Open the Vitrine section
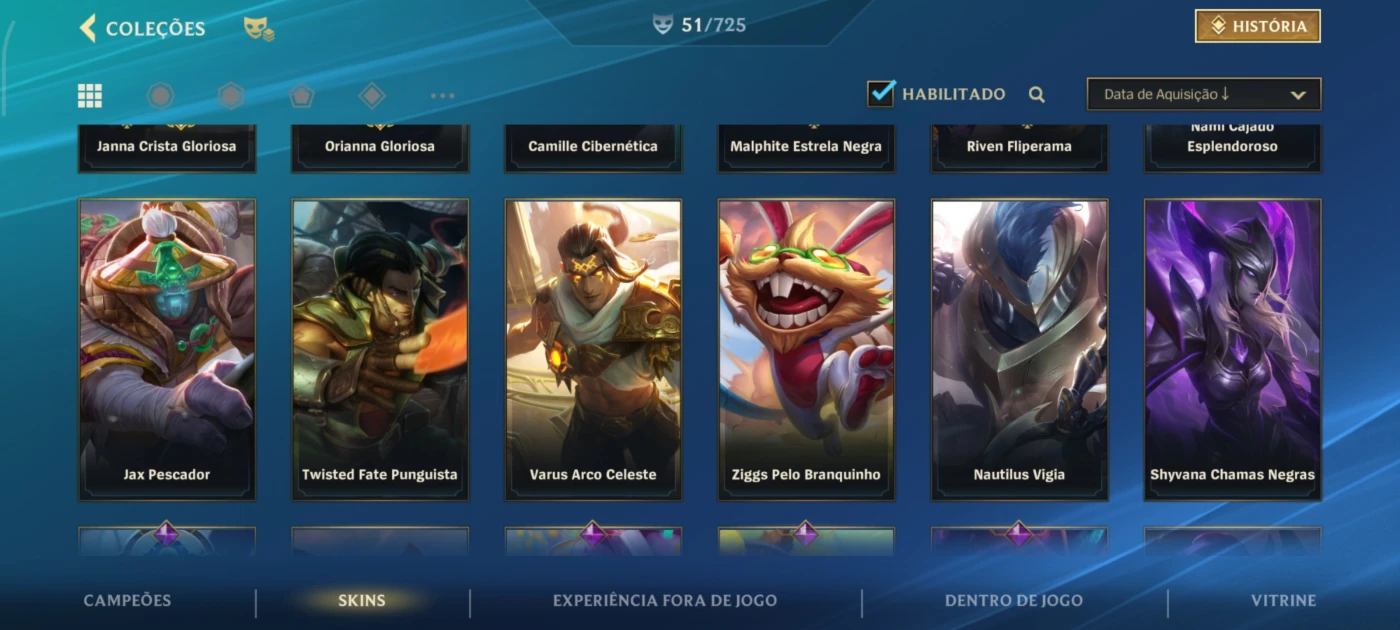The image size is (1400, 630). click(x=1283, y=601)
